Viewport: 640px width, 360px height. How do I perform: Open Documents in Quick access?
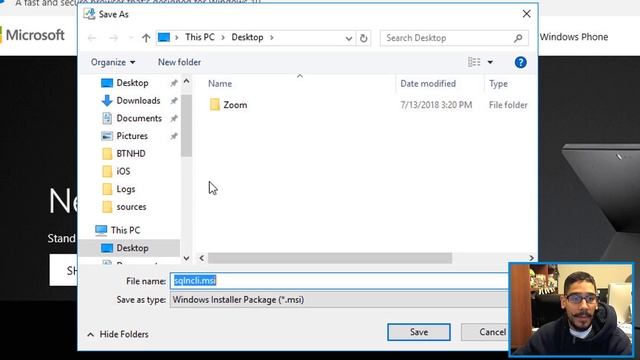click(x=139, y=118)
